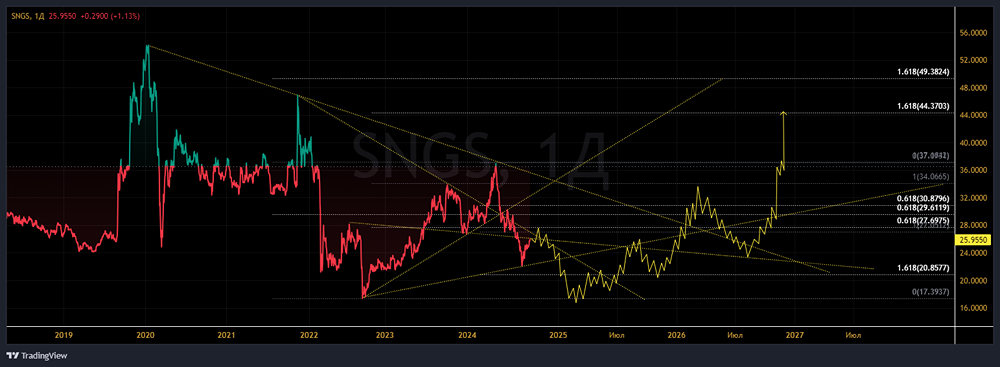Click the 2026 label on the time axis
This screenshot has height=367, width=1000.
click(676, 334)
